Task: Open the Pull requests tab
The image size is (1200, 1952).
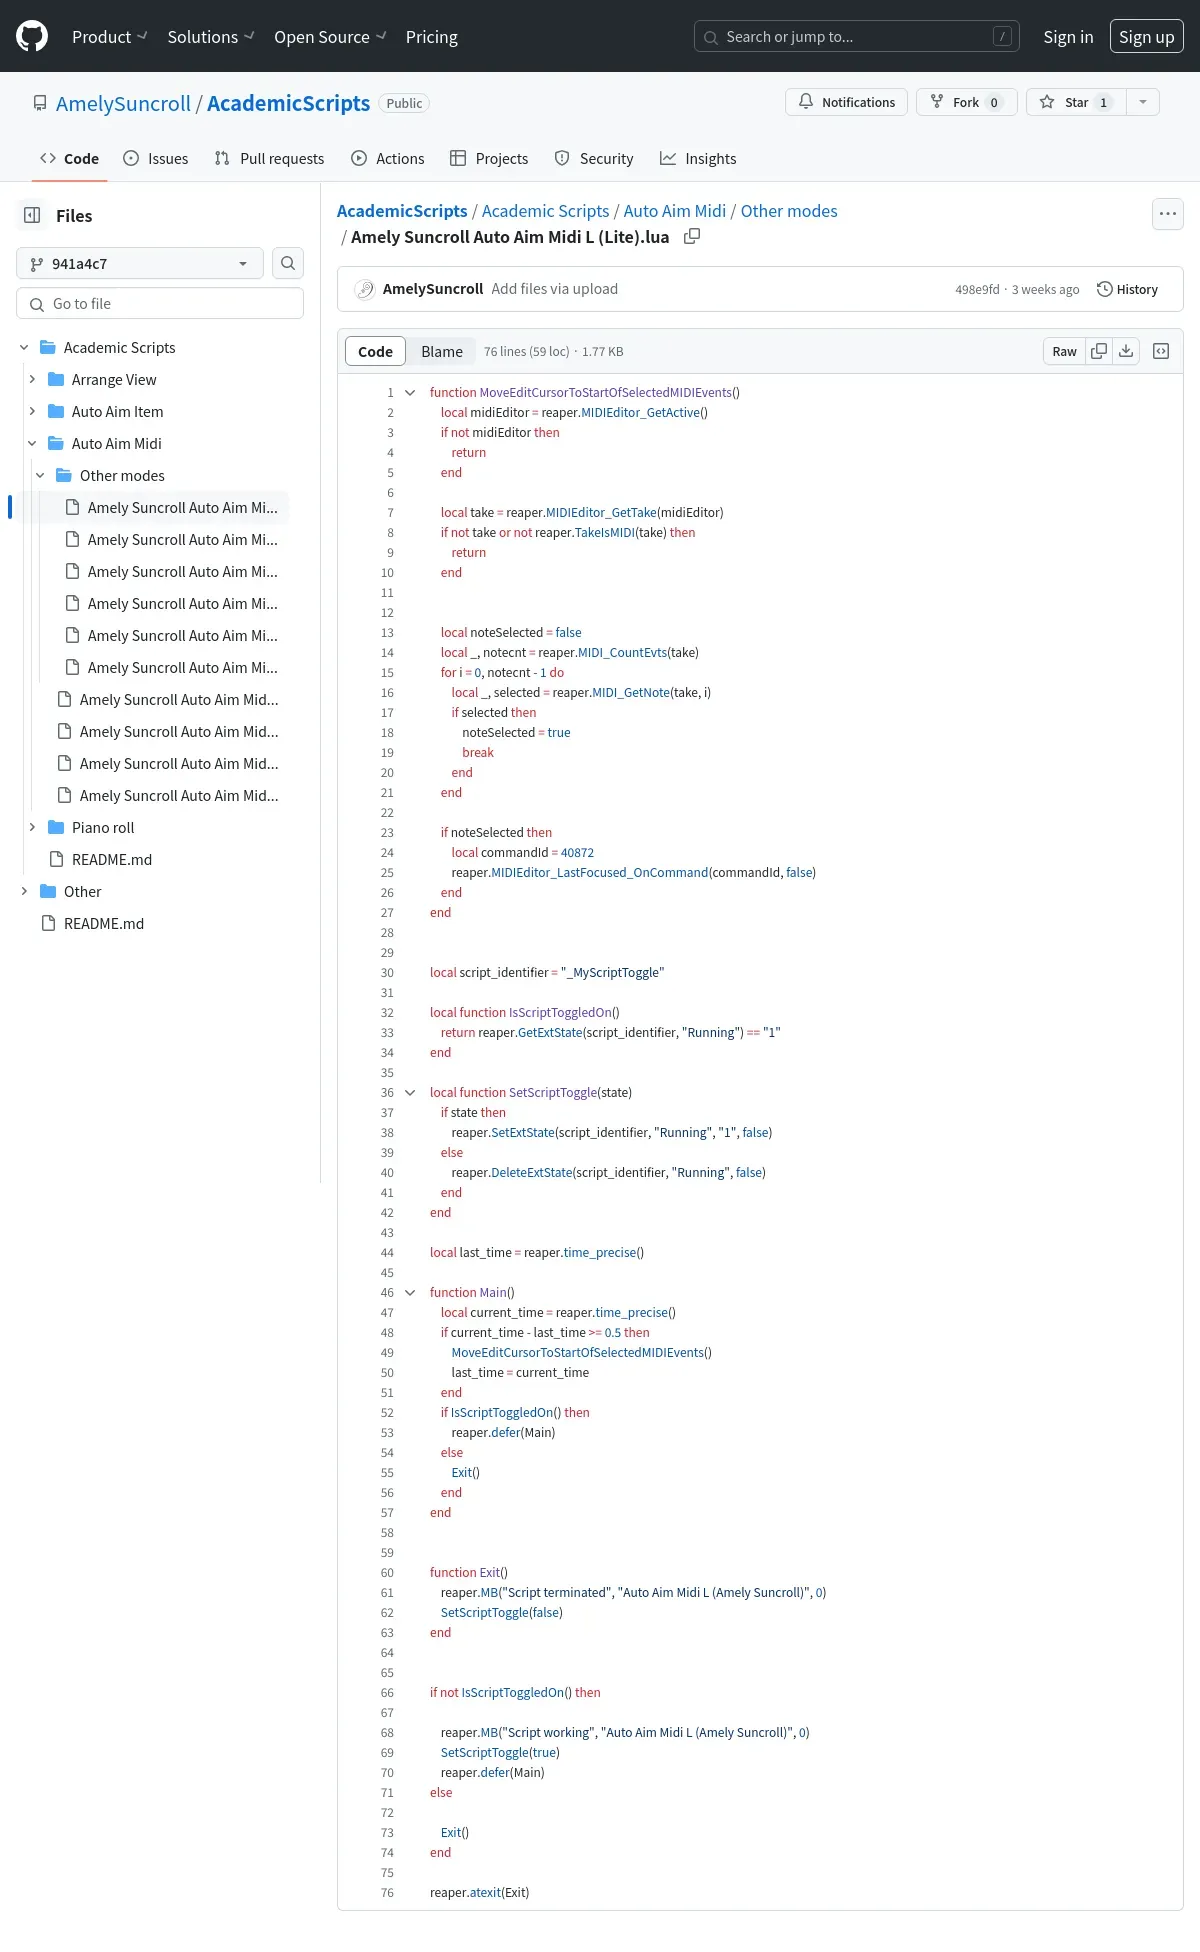Action: point(269,158)
